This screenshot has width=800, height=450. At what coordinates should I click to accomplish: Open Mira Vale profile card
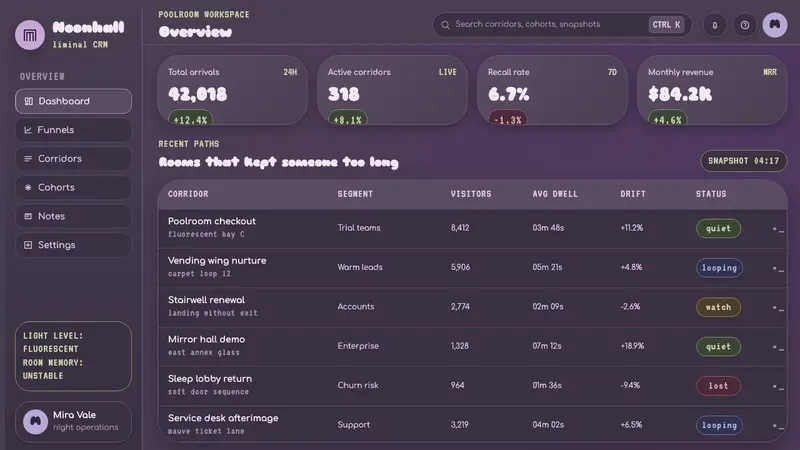coord(73,421)
